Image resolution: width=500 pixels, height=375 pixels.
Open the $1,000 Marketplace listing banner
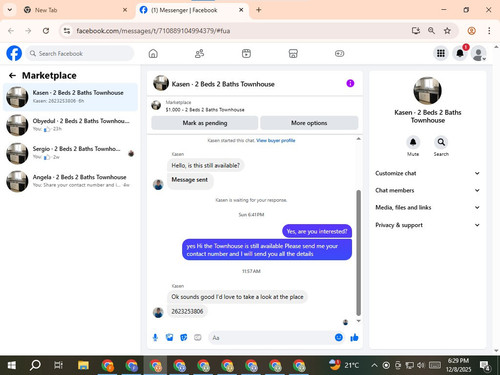click(x=255, y=106)
